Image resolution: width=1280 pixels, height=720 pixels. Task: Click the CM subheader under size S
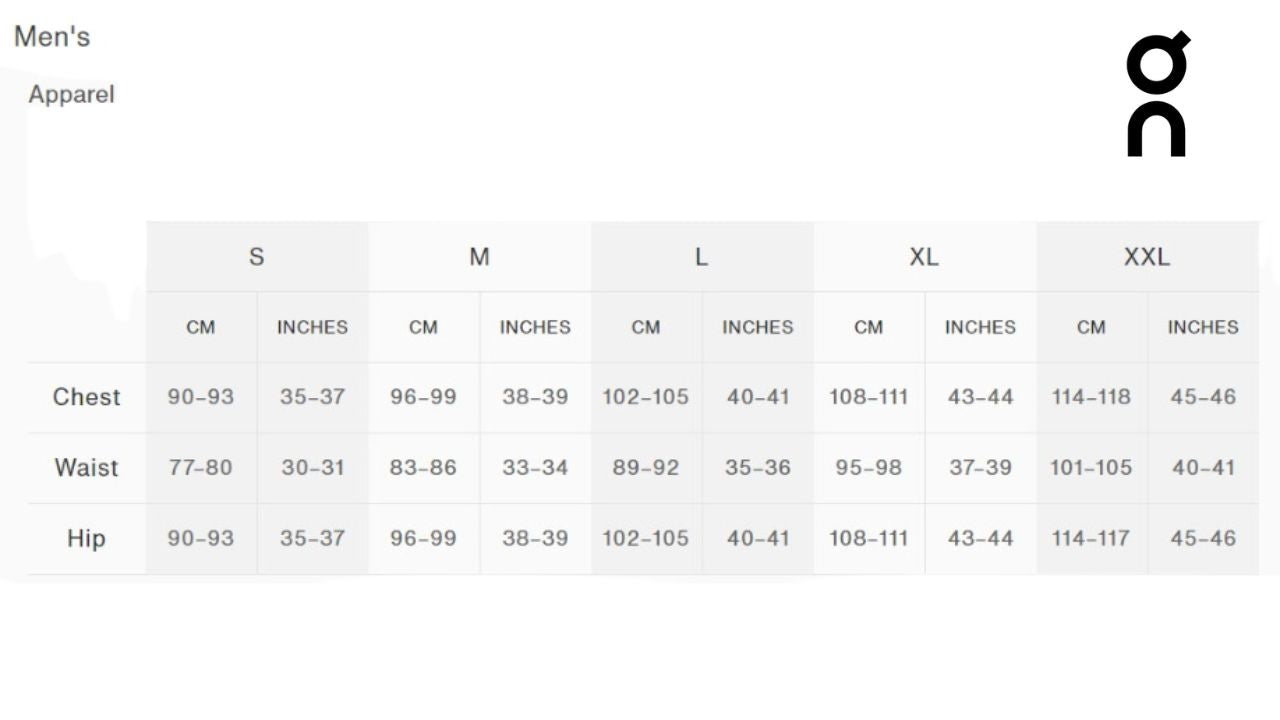click(x=201, y=327)
